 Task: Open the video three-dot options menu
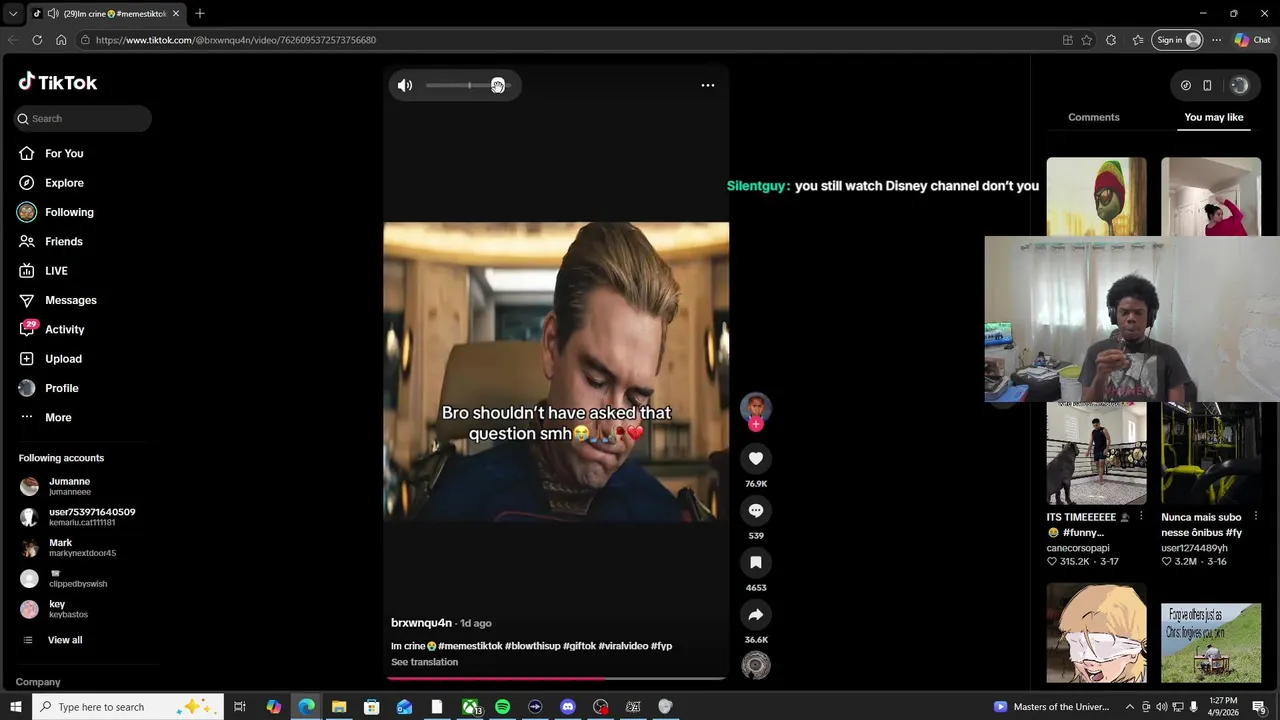(708, 85)
